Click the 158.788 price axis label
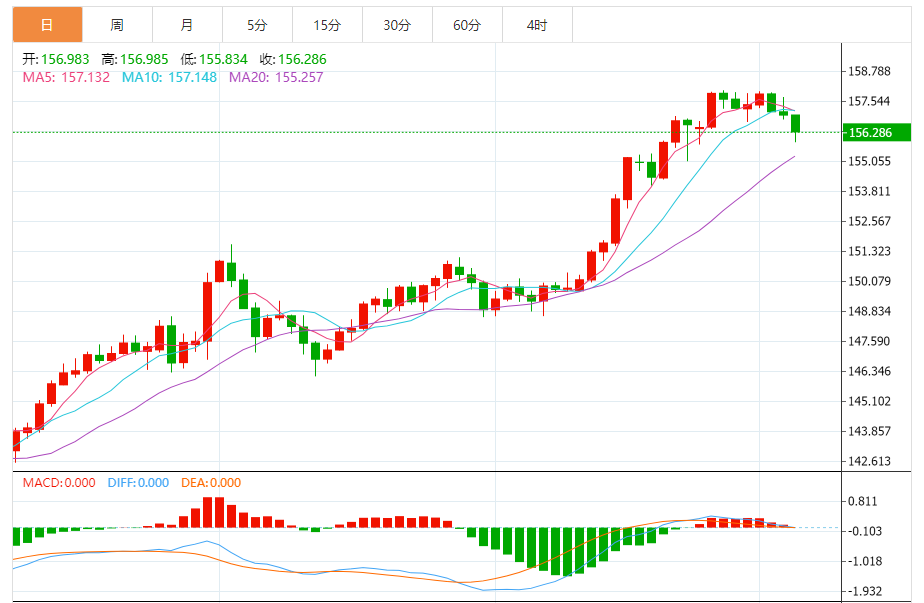This screenshot has width=924, height=603. click(869, 71)
